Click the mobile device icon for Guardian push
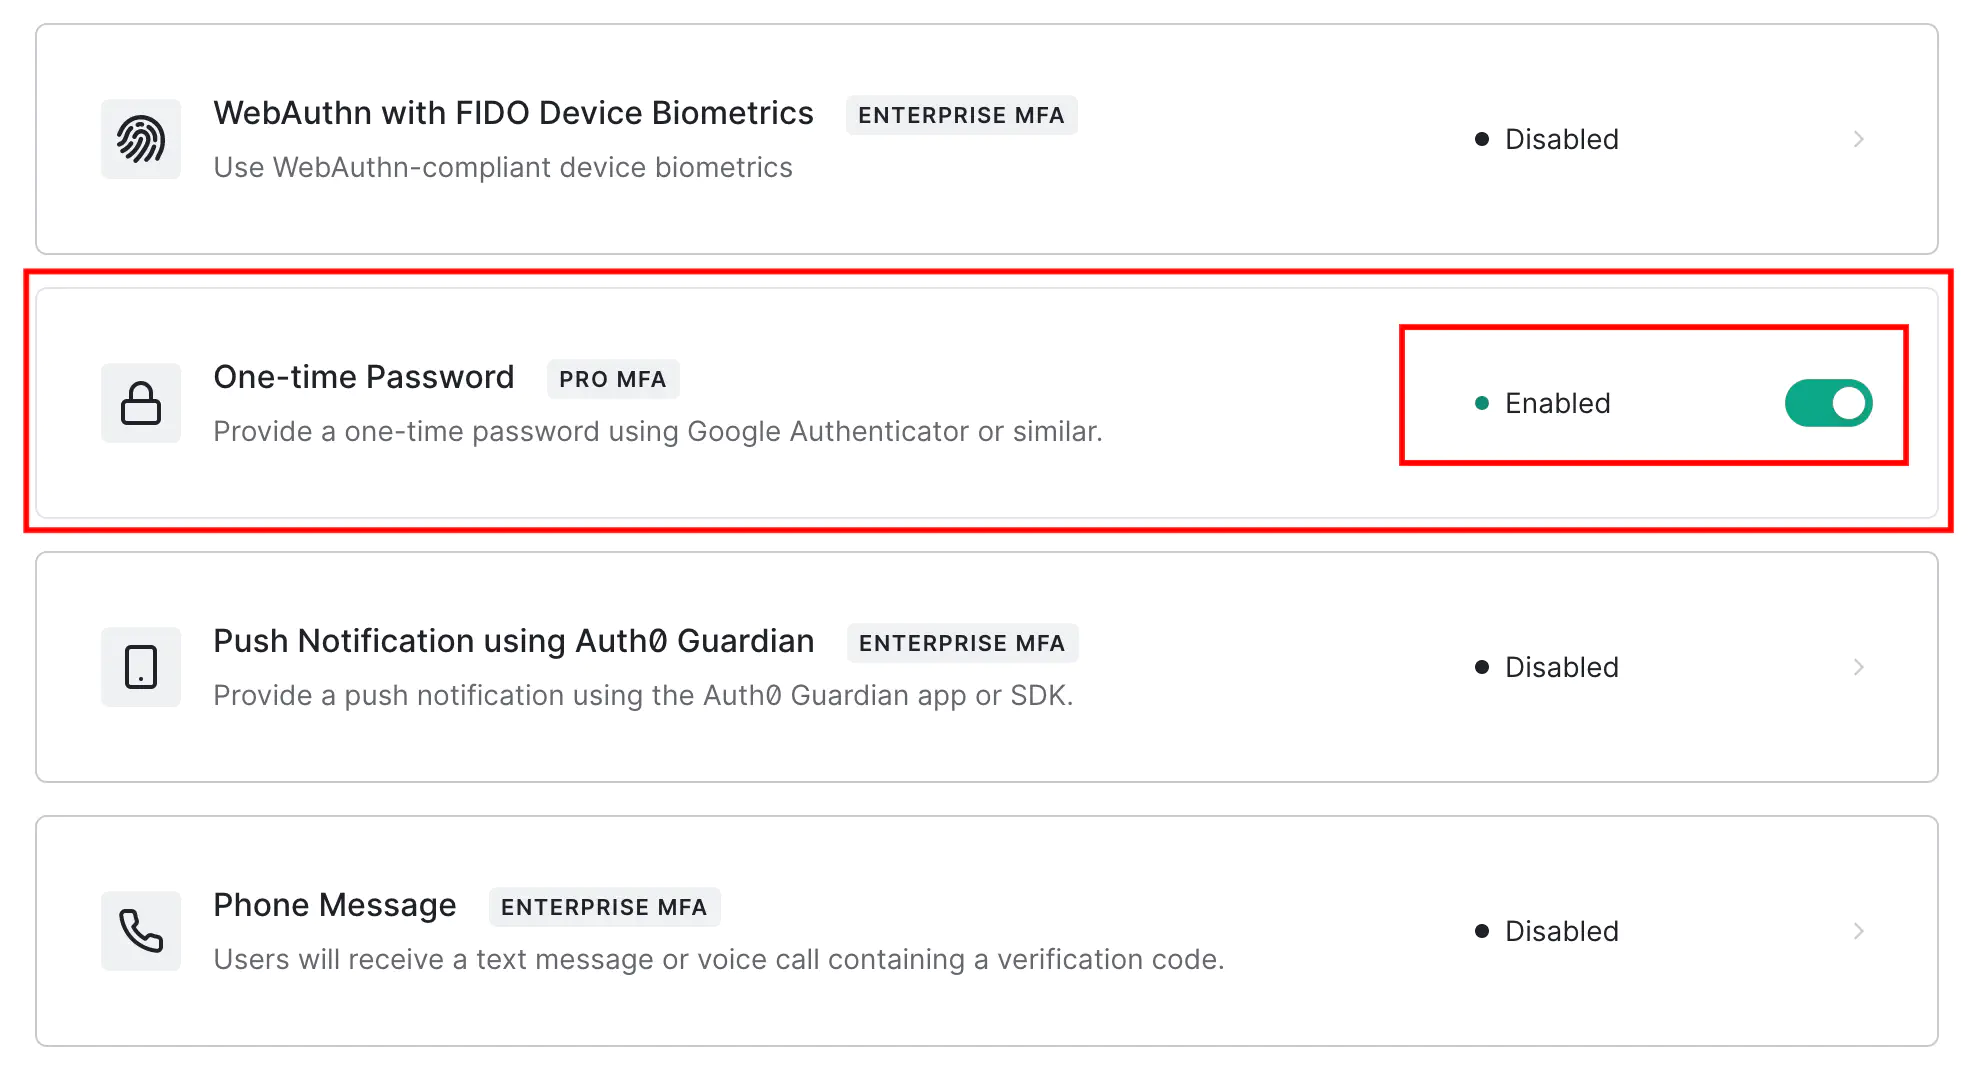The height and width of the screenshot is (1066, 1970). pyautogui.click(x=141, y=667)
